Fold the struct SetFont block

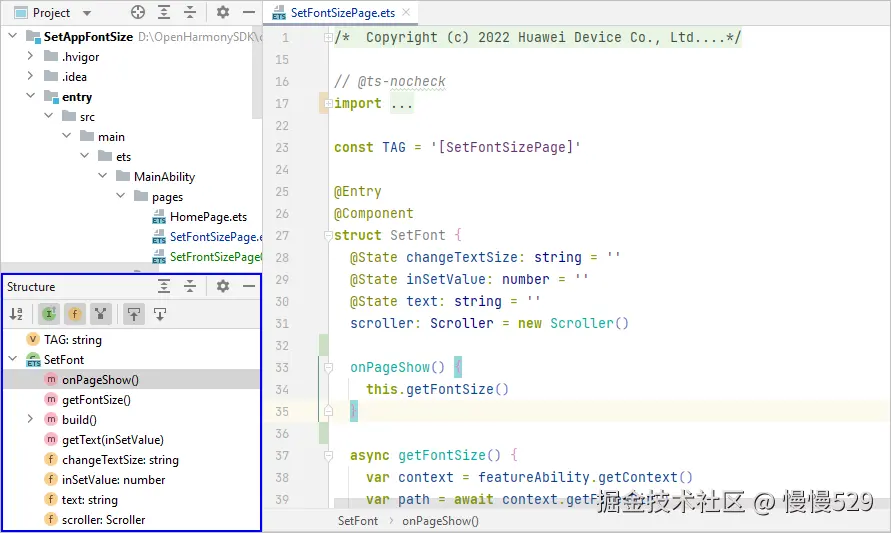click(328, 235)
